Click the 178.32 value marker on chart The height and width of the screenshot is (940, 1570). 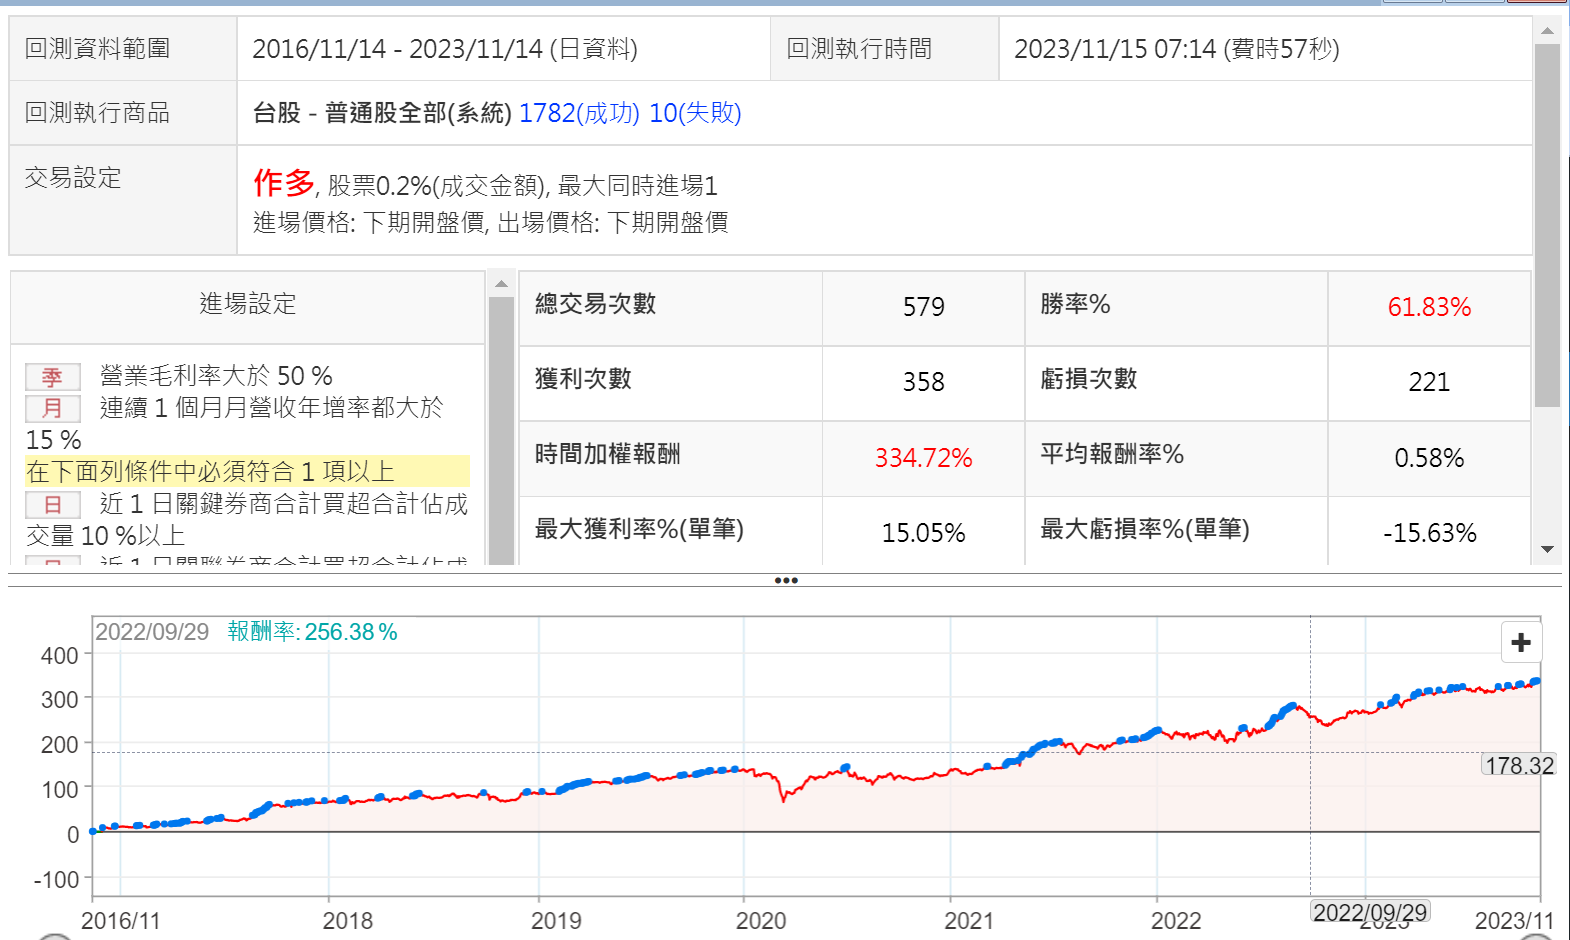(1518, 766)
